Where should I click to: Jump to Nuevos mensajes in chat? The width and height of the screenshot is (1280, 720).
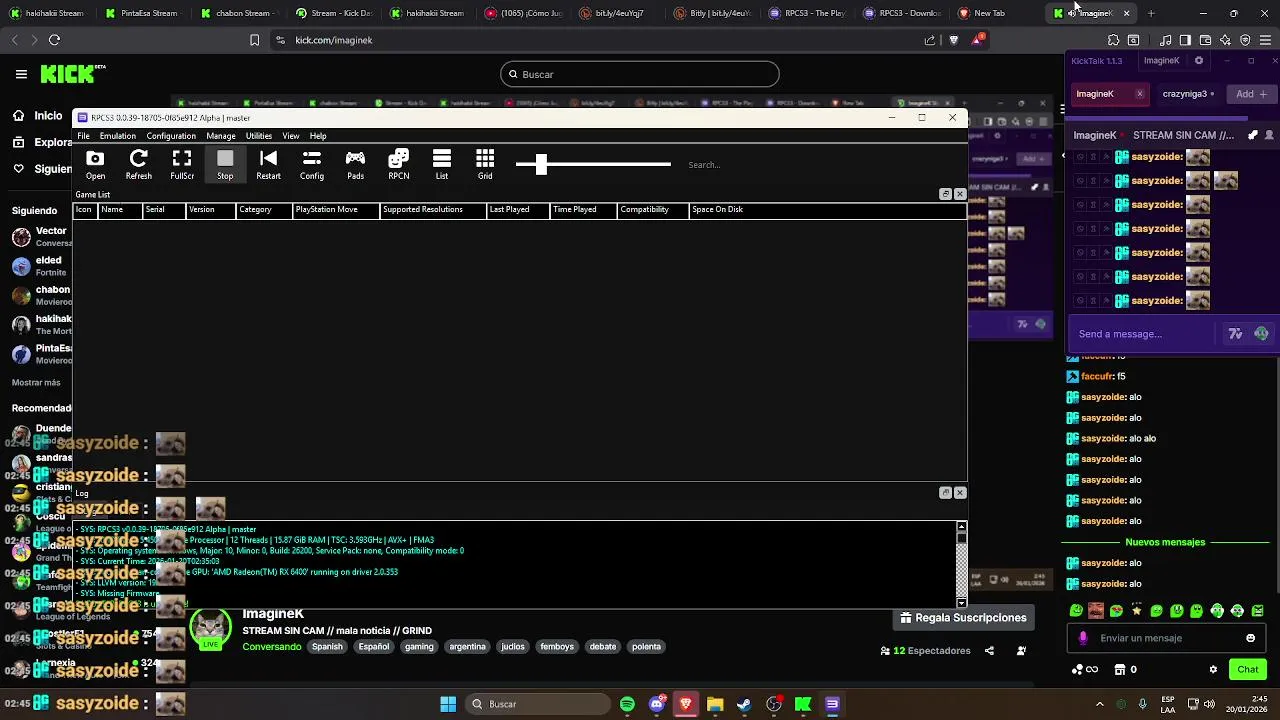pos(1165,542)
